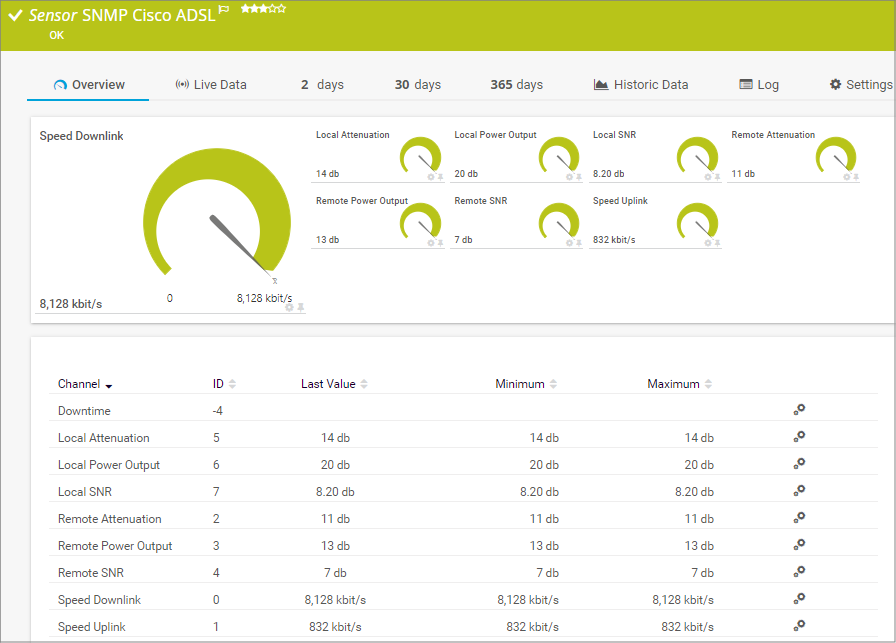The image size is (896, 643).
Task: Open the Log tab
Action: tap(759, 85)
